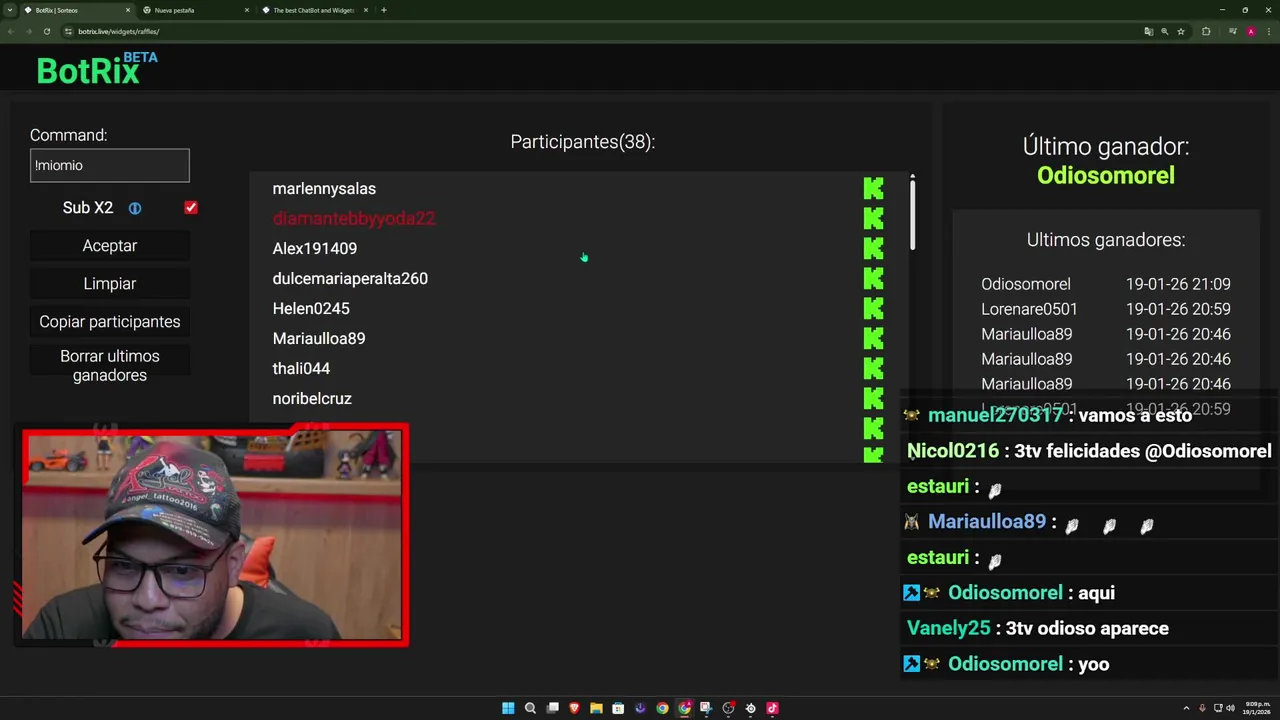
Task: Select participant dulcemariaperalta260
Action: (350, 279)
